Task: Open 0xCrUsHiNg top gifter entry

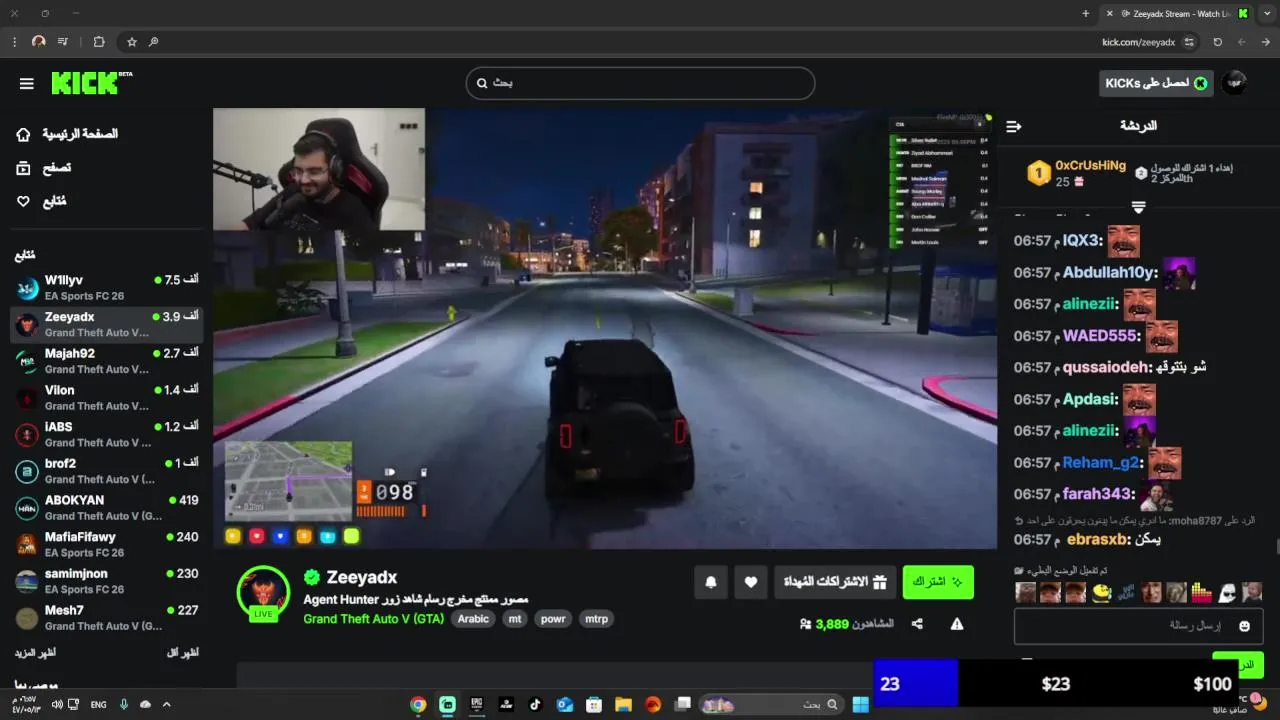Action: click(1077, 173)
